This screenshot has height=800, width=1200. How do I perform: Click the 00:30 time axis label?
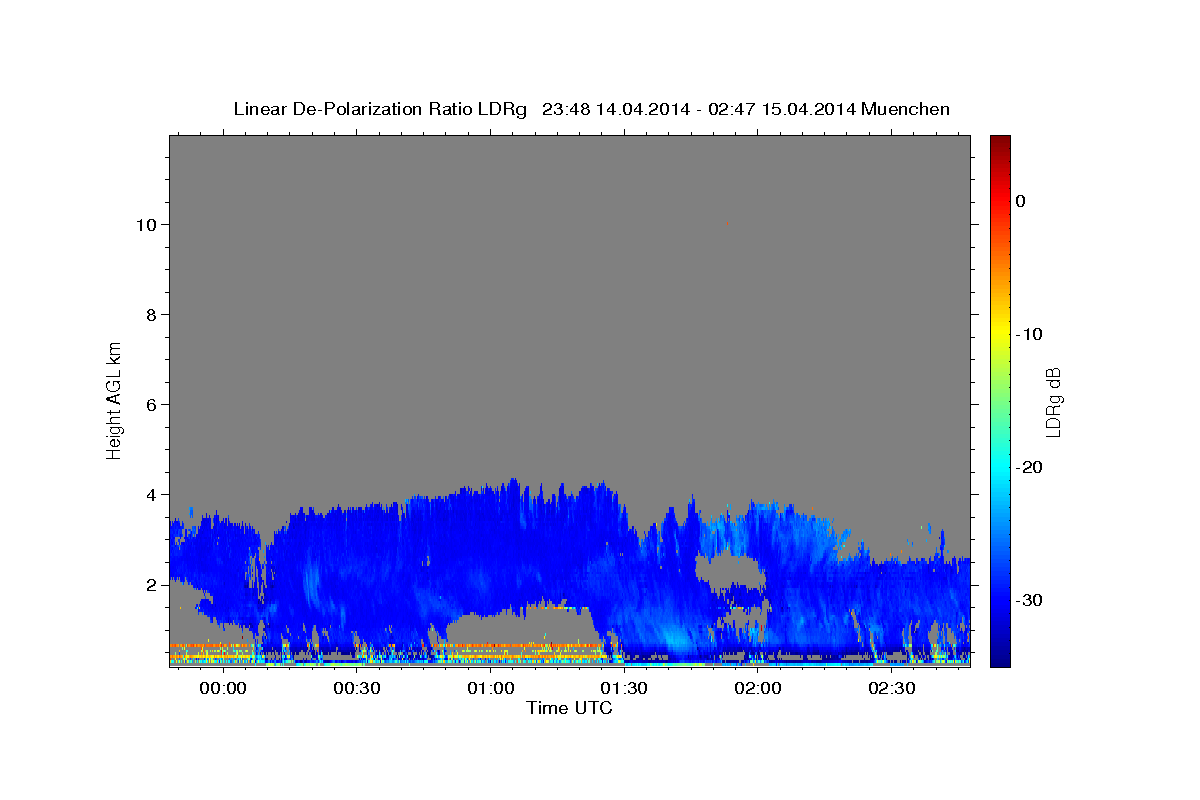coord(356,690)
